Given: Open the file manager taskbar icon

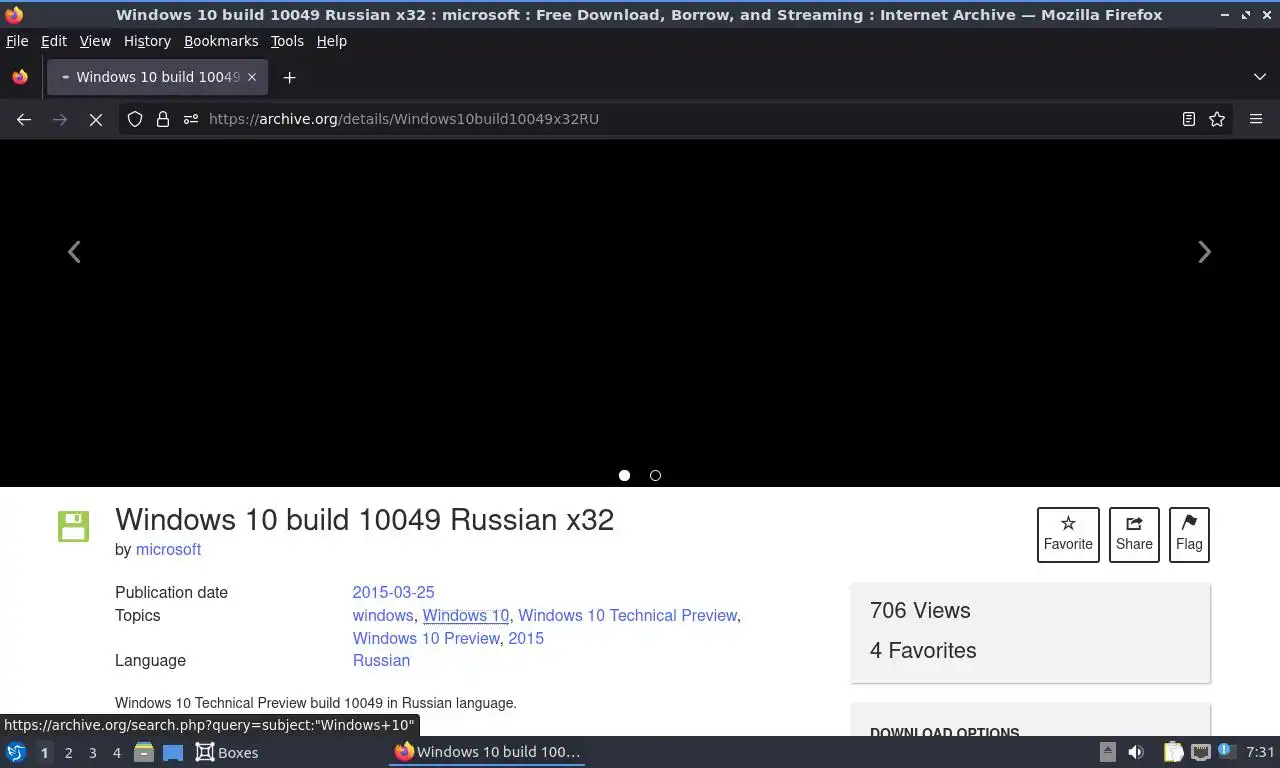Looking at the screenshot, I should pyautogui.click(x=144, y=752).
